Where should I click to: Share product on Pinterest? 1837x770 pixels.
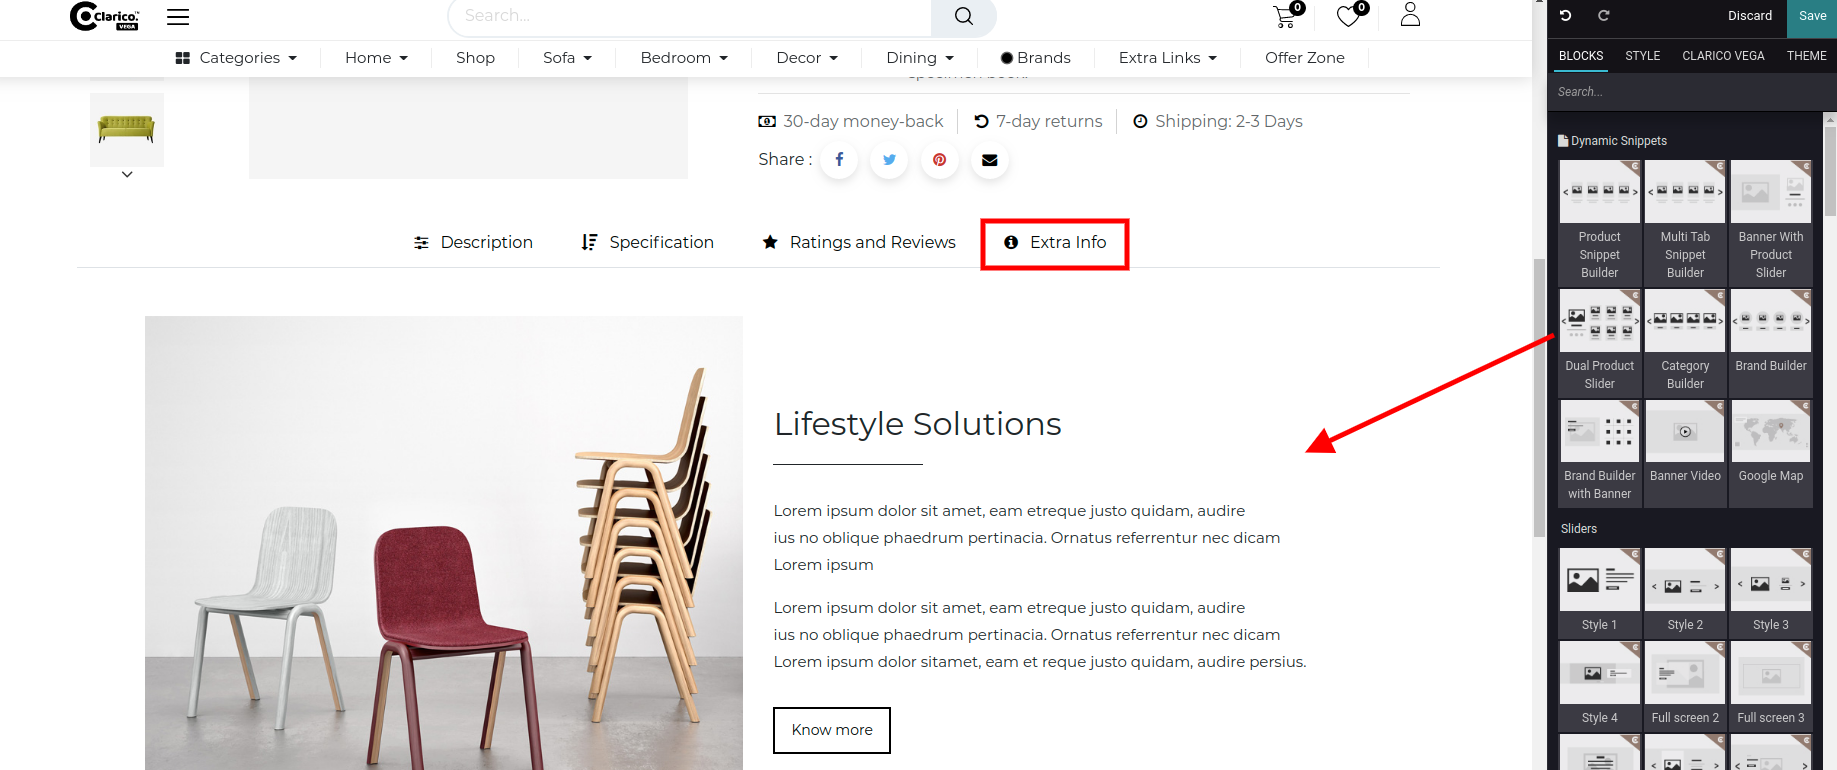tap(939, 160)
